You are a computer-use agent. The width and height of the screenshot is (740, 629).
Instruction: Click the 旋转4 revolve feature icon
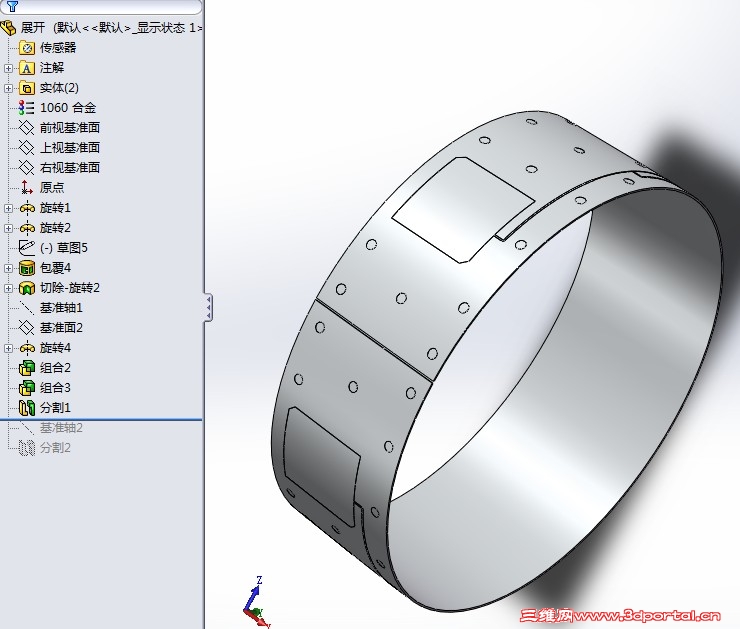pos(27,348)
